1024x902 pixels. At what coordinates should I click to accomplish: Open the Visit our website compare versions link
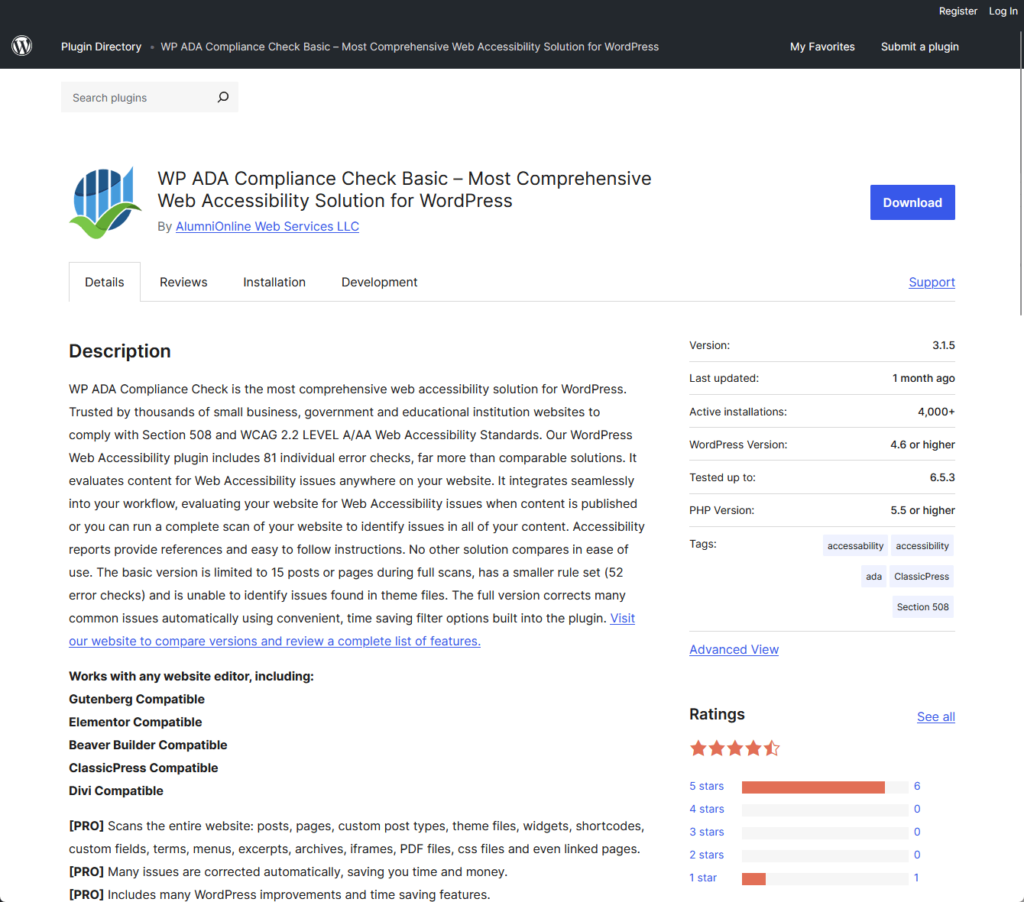click(x=275, y=641)
